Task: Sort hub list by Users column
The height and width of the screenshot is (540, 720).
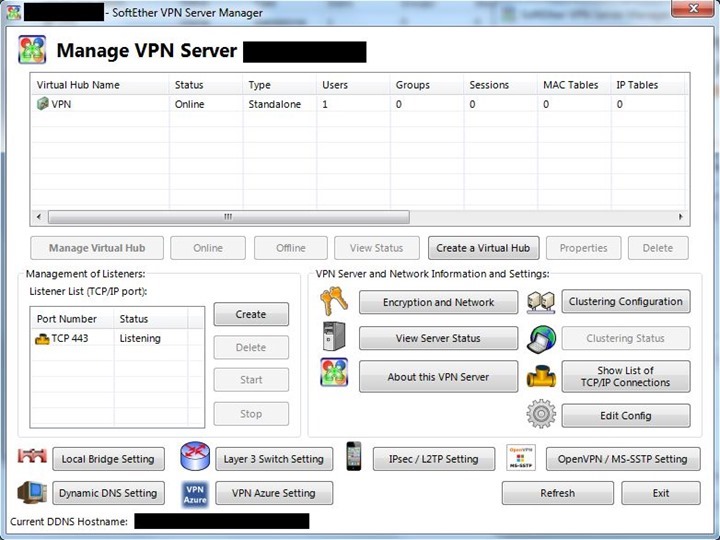Action: pos(353,84)
